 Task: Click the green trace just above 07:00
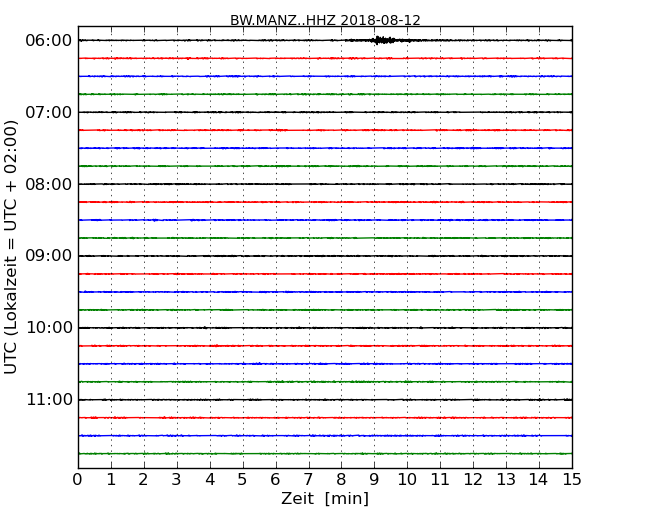point(325,94)
